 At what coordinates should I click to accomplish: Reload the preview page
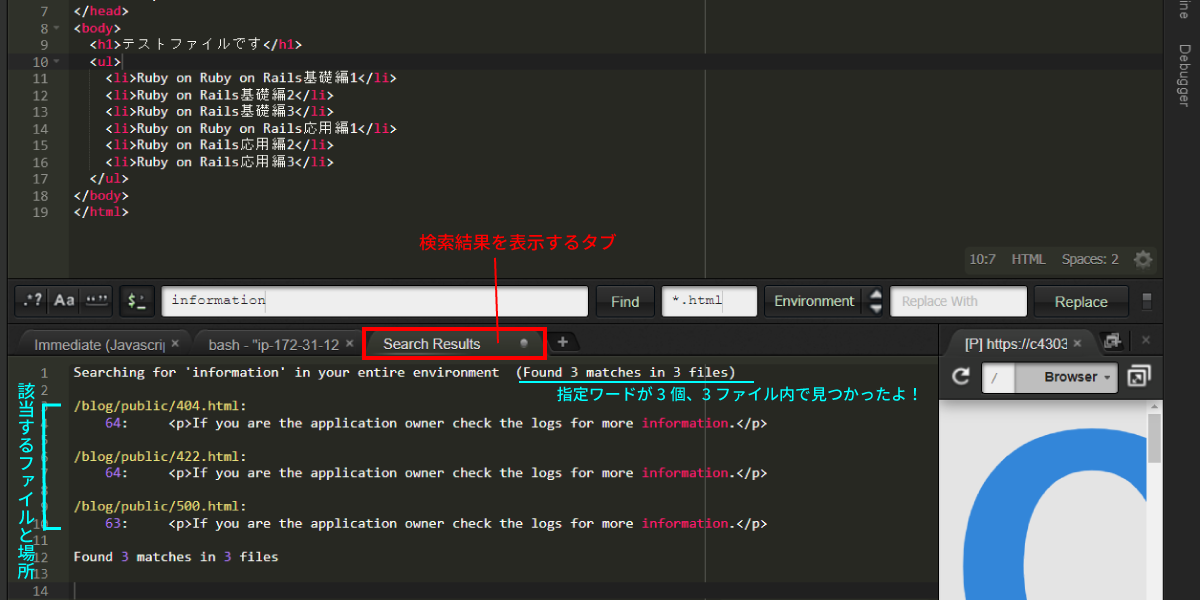pos(961,377)
